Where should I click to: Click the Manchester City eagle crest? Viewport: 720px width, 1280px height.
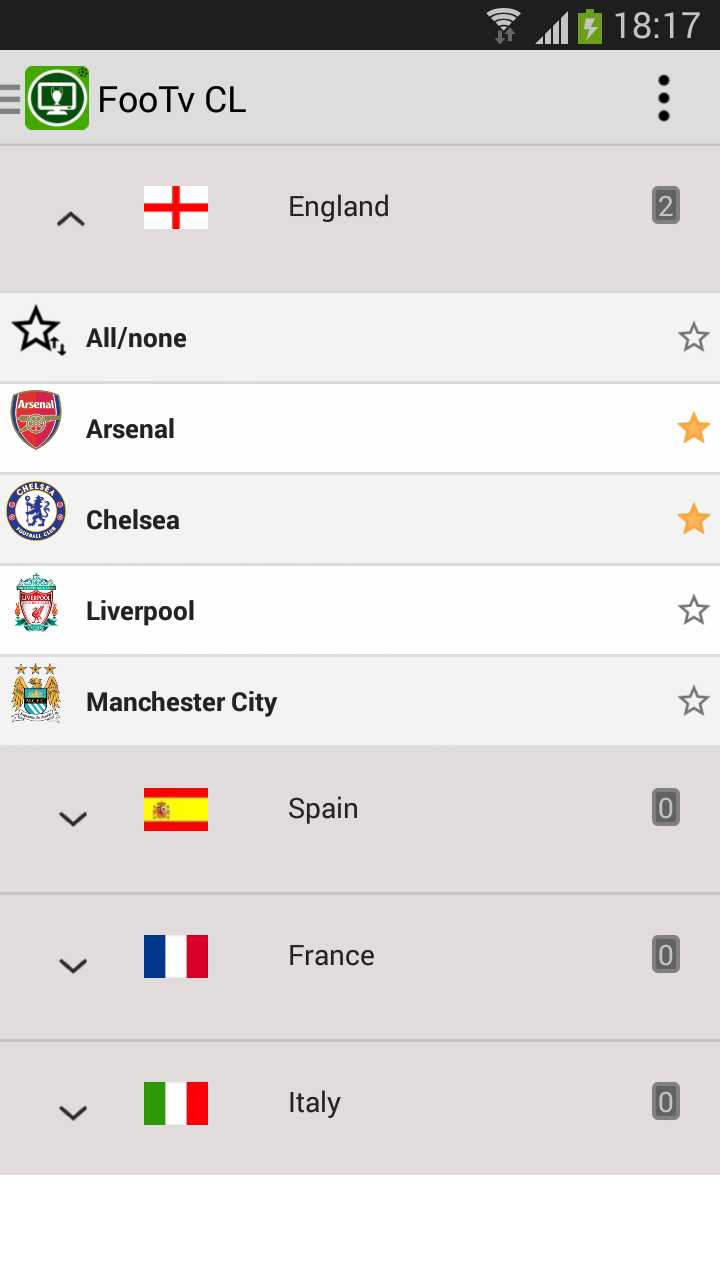pos(36,693)
